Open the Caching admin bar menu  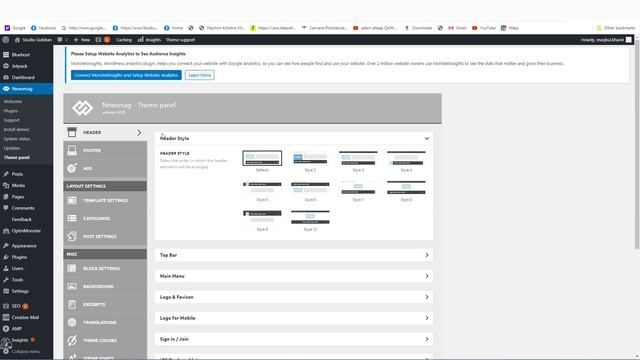point(124,40)
